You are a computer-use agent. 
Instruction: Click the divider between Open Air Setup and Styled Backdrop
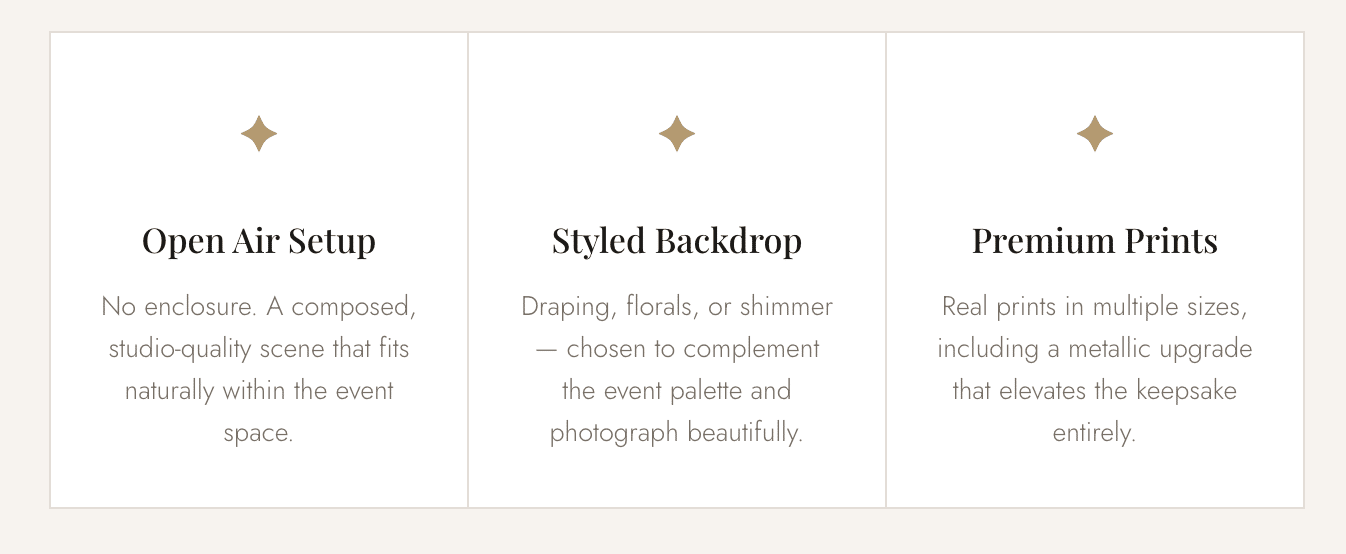coord(468,270)
